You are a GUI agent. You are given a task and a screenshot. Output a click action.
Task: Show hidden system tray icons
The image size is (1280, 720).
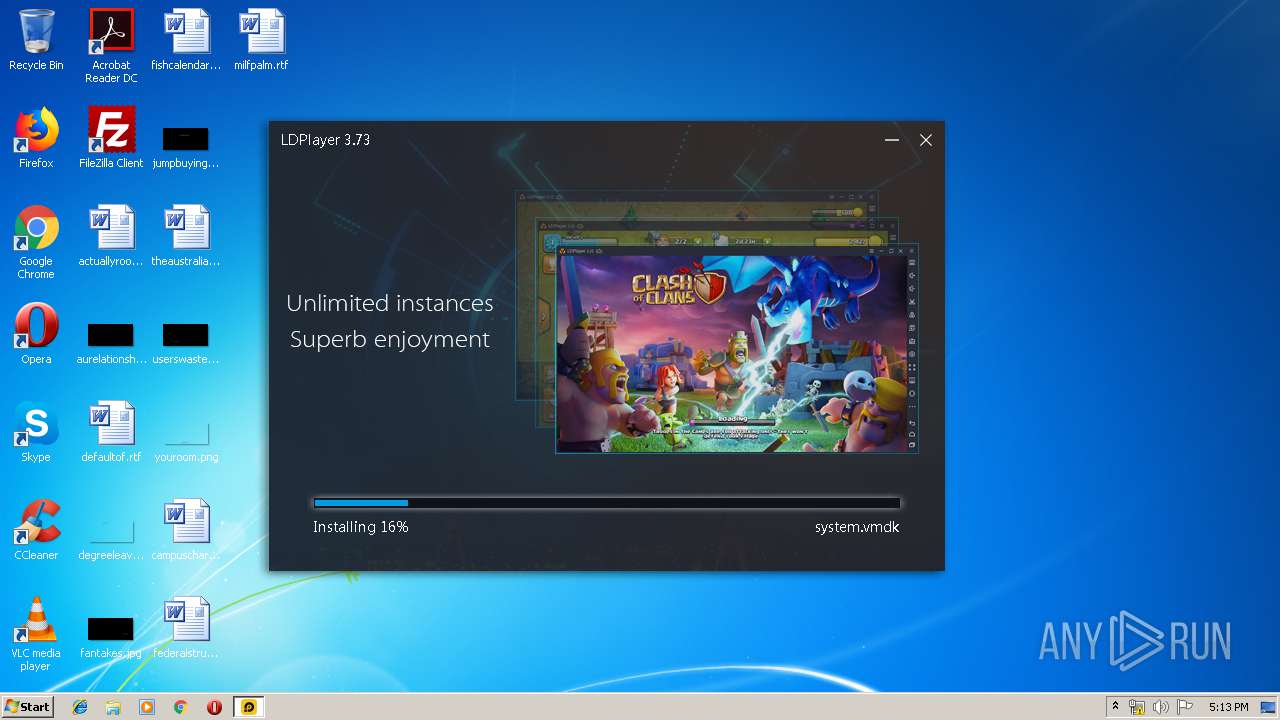pos(1115,707)
